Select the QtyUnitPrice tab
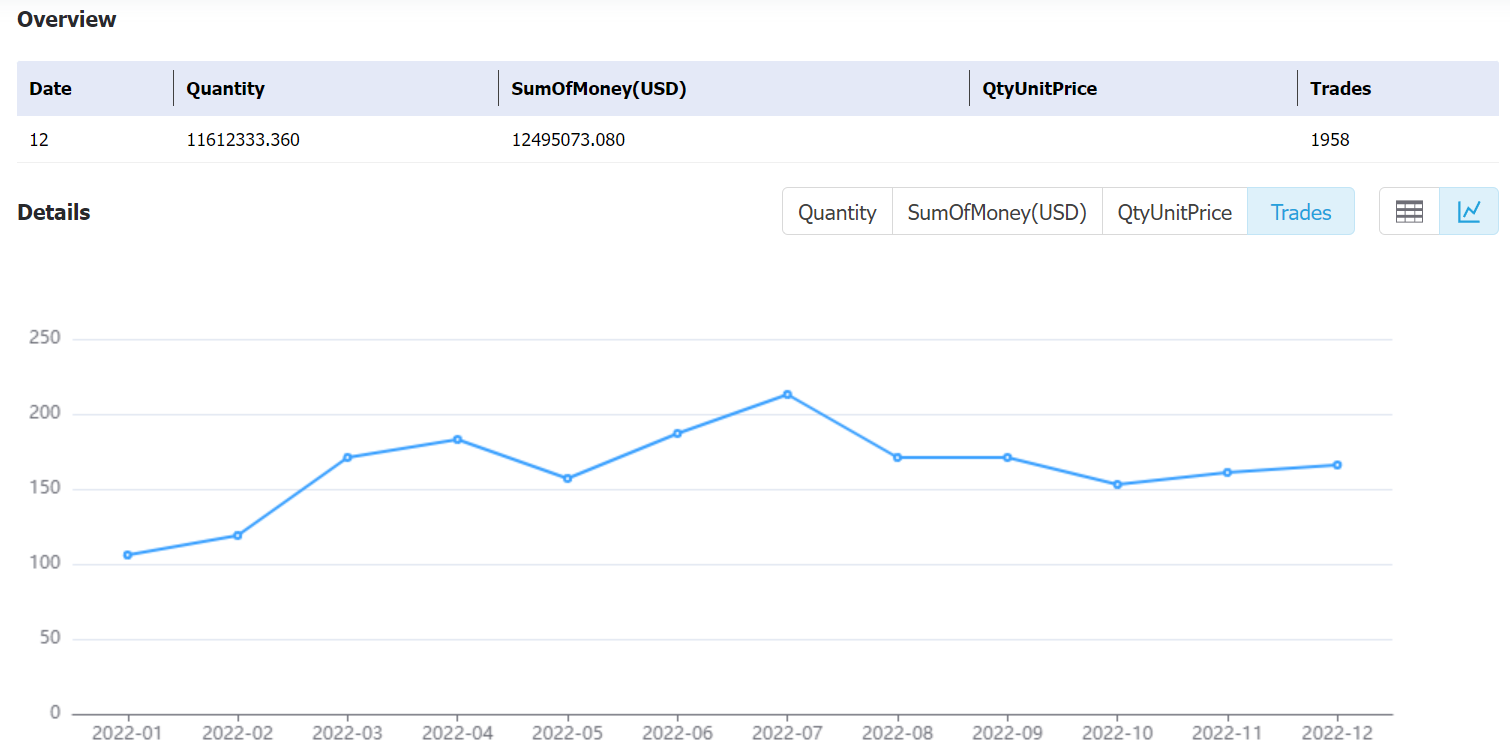Image resolution: width=1510 pixels, height=756 pixels. pyautogui.click(x=1174, y=212)
